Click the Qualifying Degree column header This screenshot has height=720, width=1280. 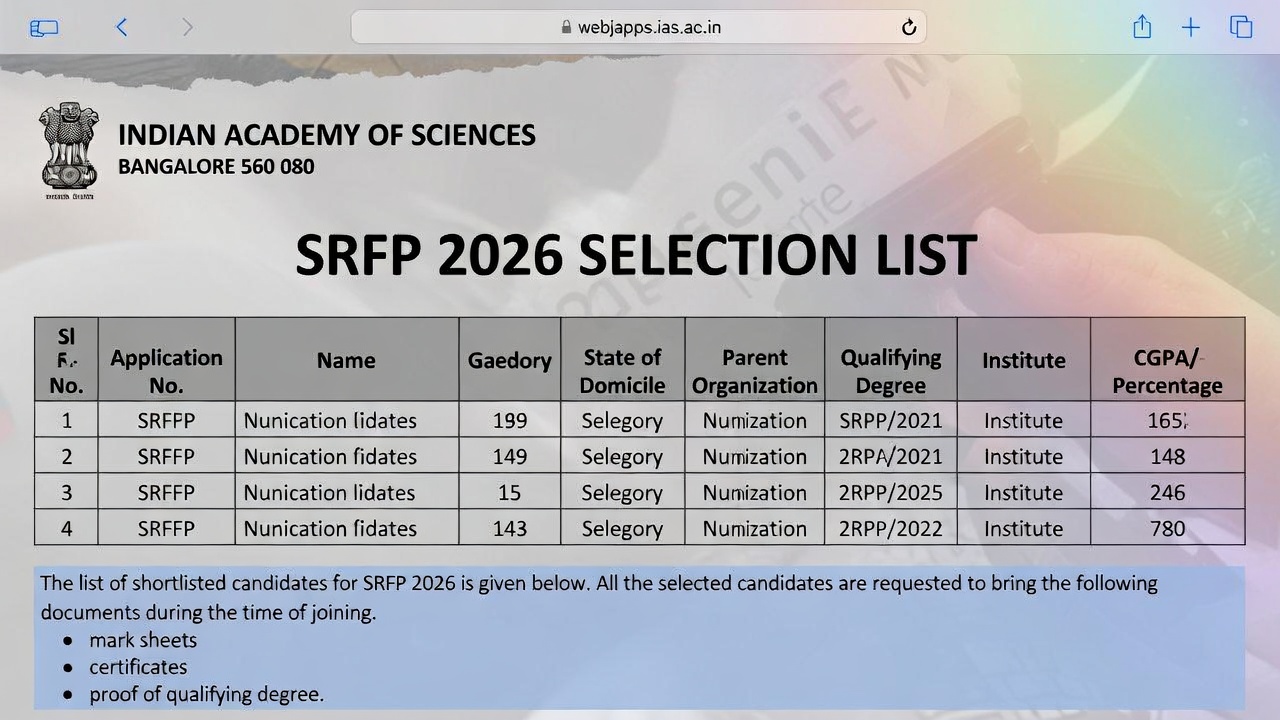pyautogui.click(x=890, y=371)
